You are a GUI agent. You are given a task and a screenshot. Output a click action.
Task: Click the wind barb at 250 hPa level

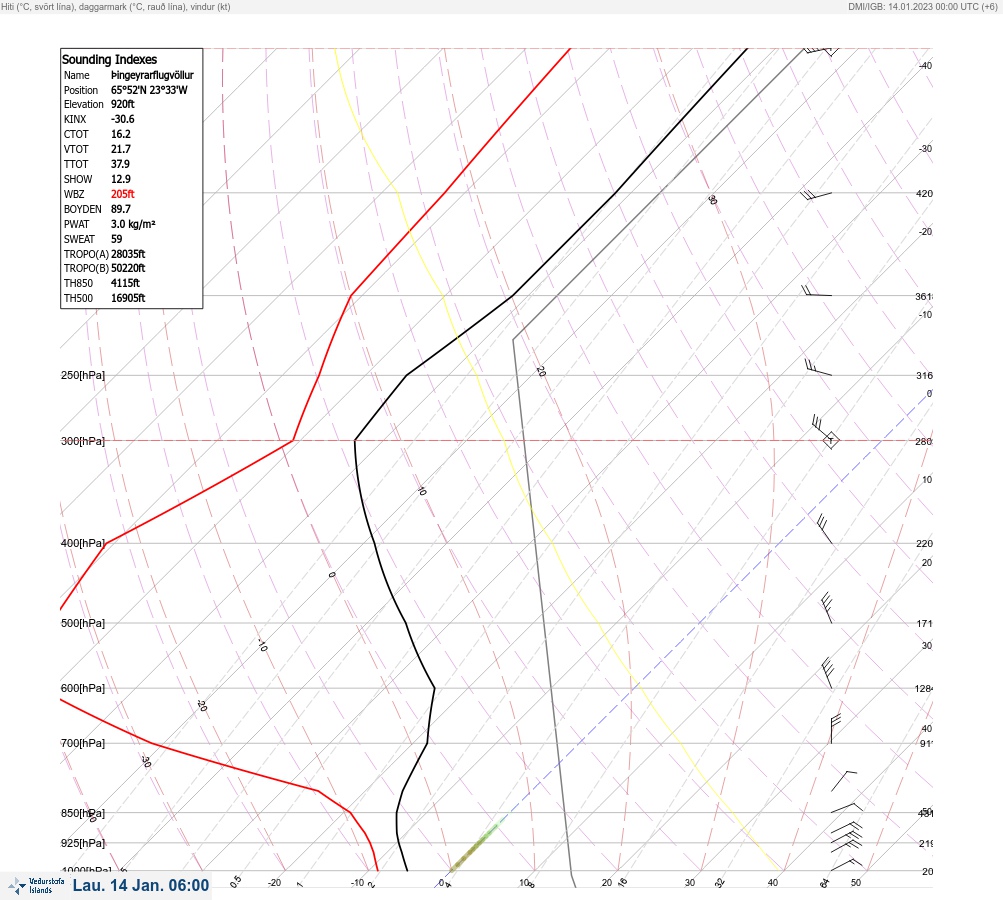[817, 367]
